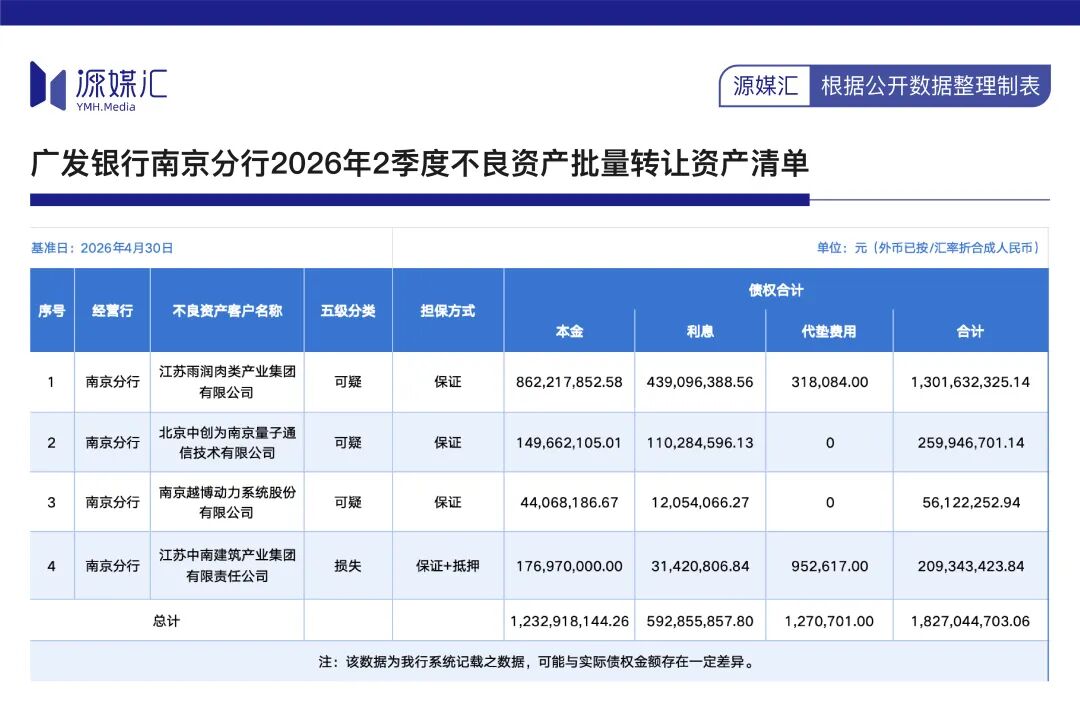The height and width of the screenshot is (712, 1080).
Task: Select 北京中创为南京量子通信技术有限公司 customer name
Action: 227,442
